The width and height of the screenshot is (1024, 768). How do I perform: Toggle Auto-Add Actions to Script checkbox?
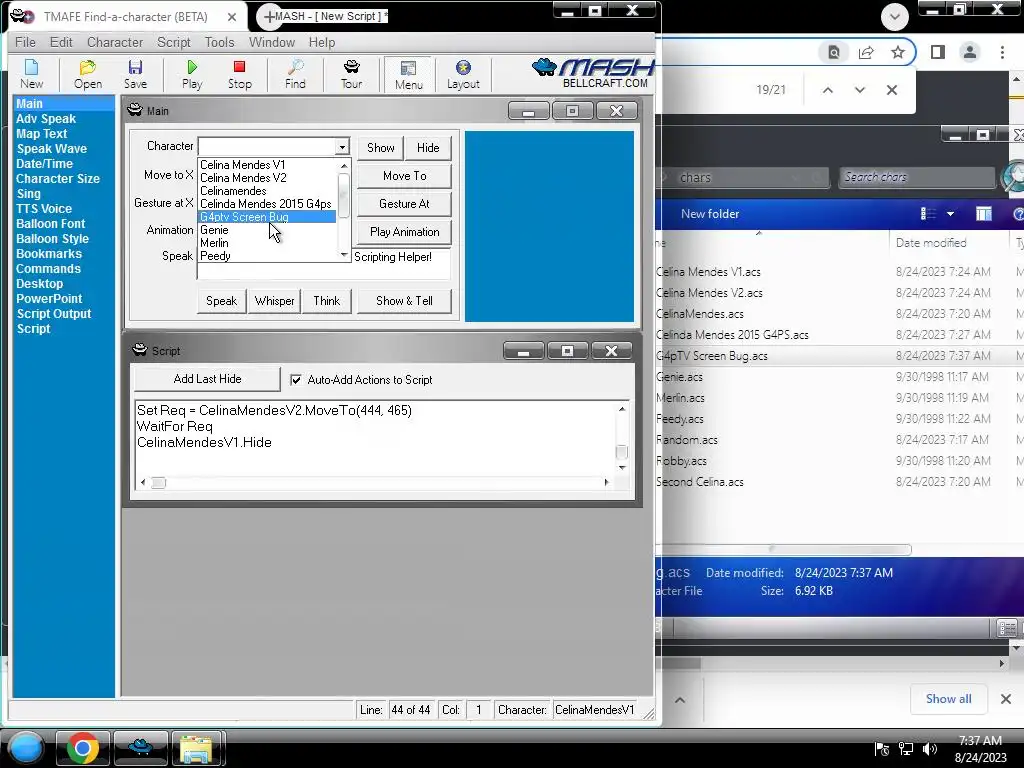(x=296, y=379)
